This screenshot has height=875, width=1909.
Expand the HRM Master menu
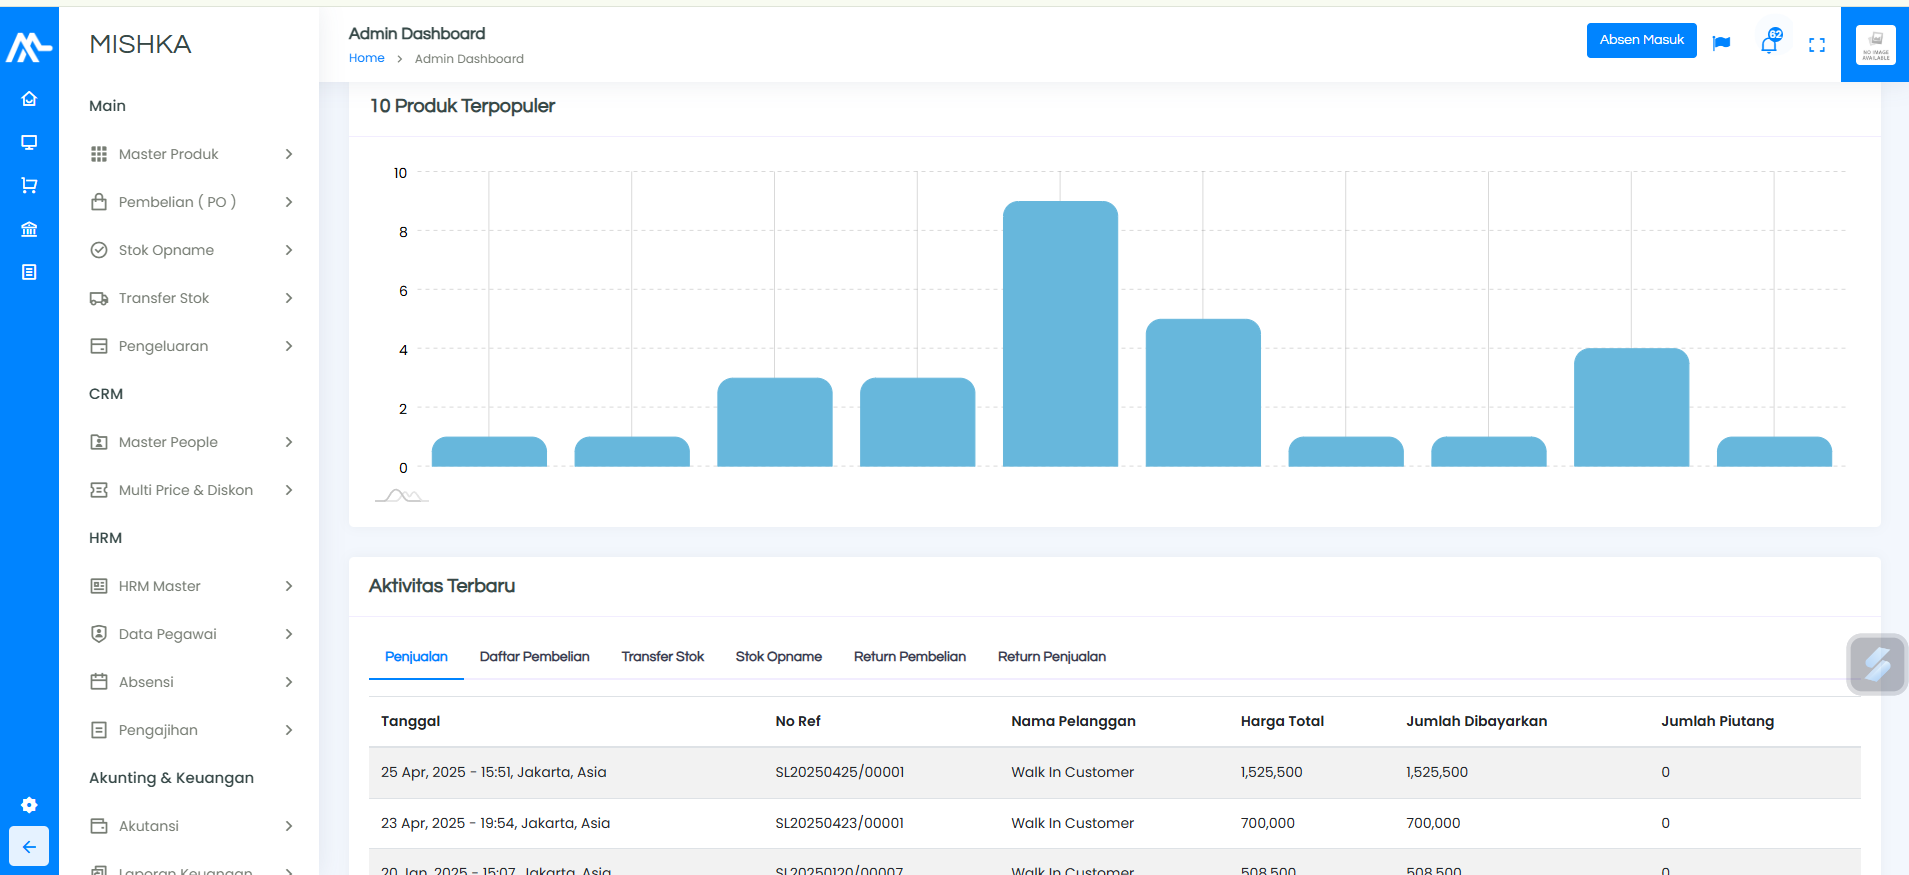(x=190, y=586)
